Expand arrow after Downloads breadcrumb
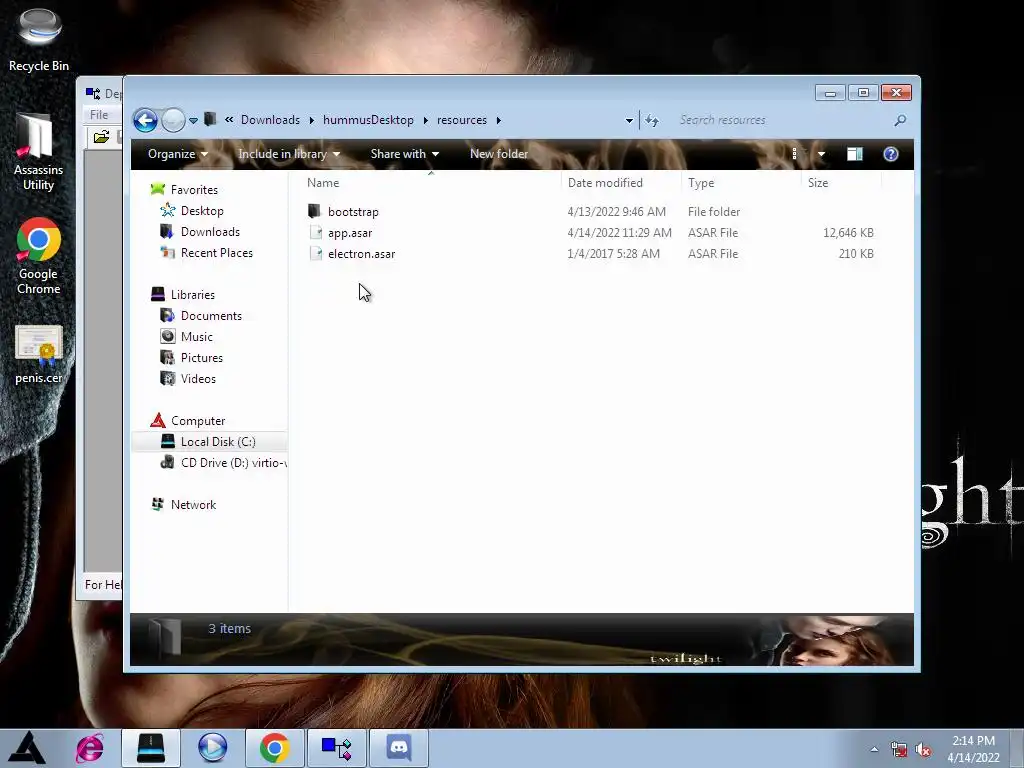 (x=312, y=120)
